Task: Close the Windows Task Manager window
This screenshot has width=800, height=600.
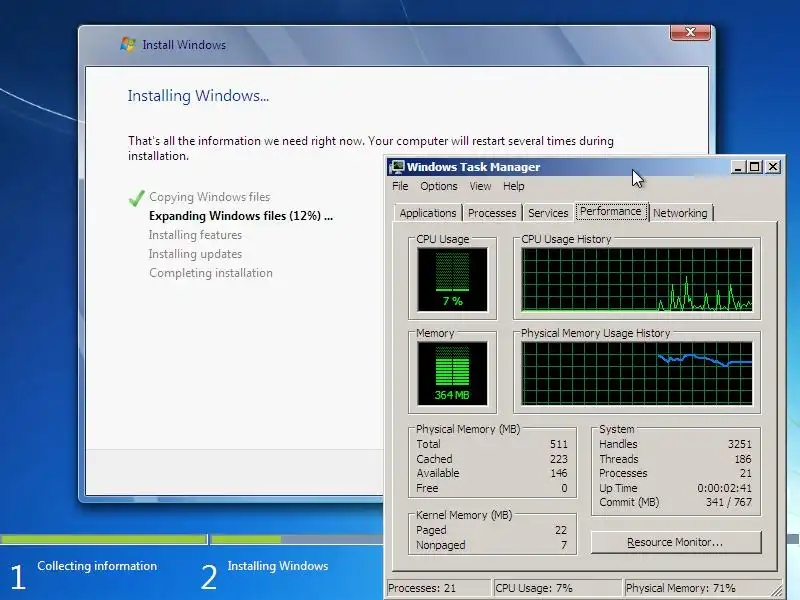Action: tap(773, 167)
